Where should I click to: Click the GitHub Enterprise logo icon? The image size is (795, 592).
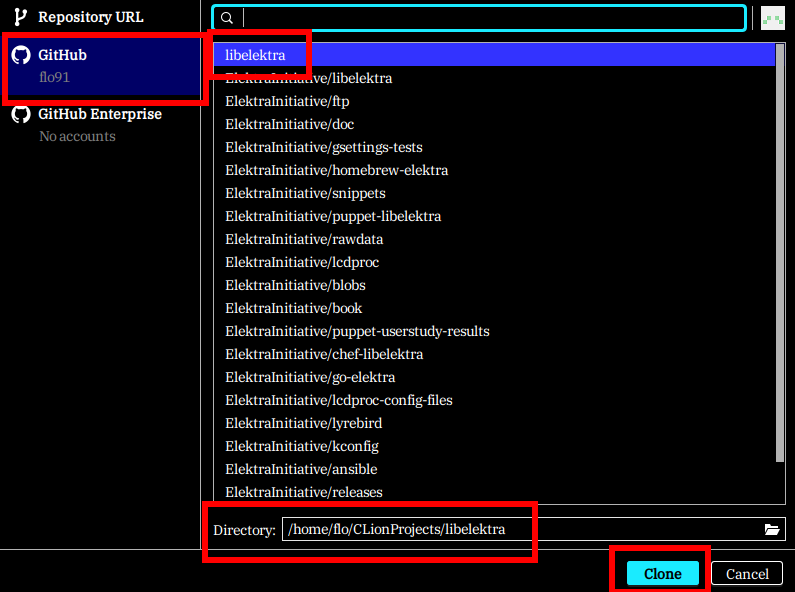coord(21,114)
